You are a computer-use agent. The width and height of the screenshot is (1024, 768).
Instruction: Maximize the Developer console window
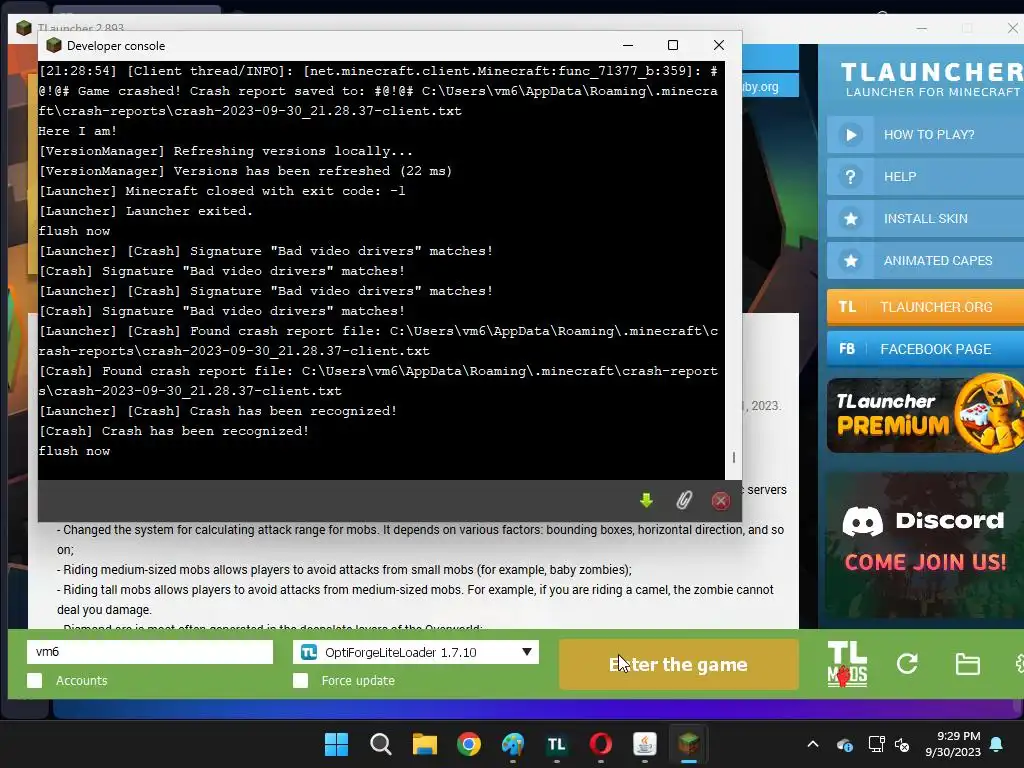pos(673,45)
